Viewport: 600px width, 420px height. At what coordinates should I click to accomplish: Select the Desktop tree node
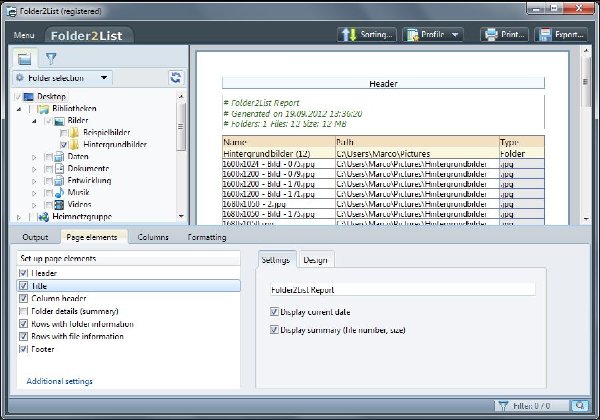point(51,96)
